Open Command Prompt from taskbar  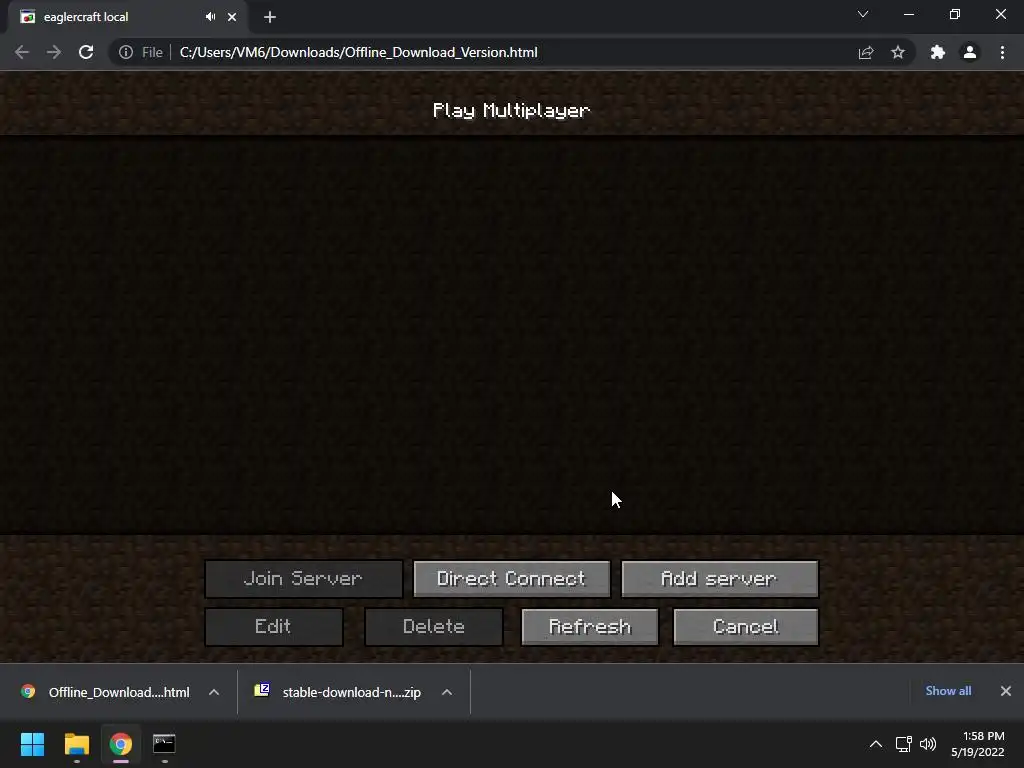click(x=164, y=744)
